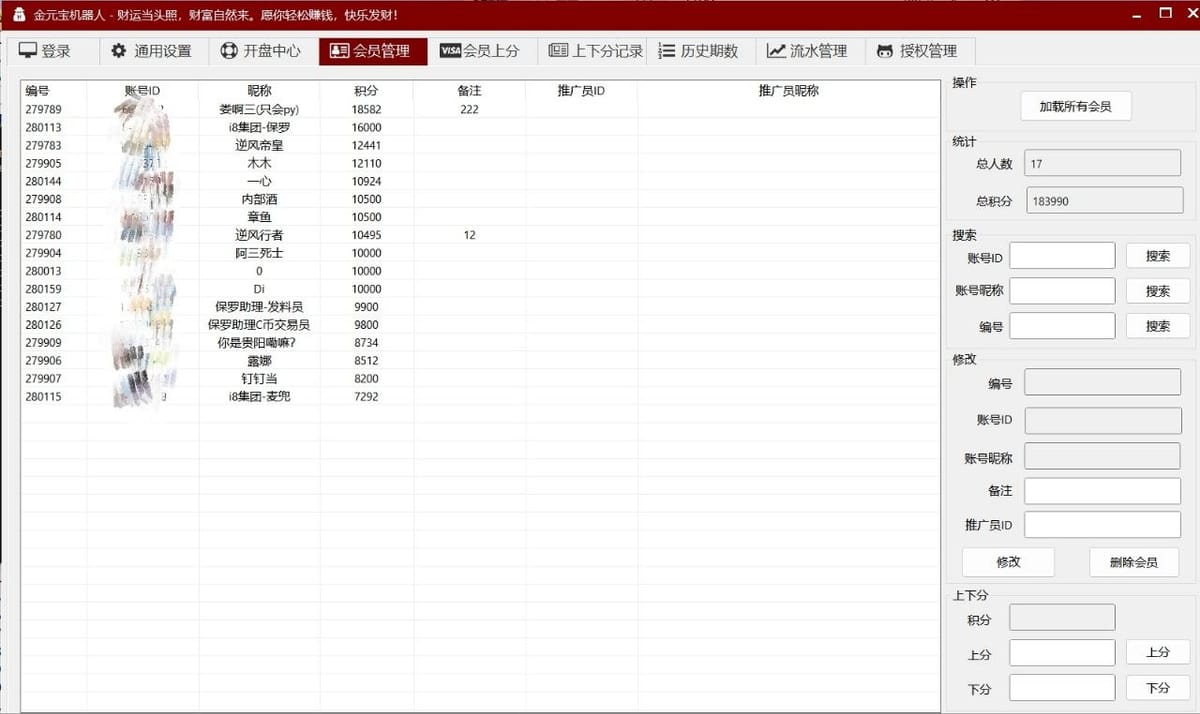Click the app icon in title bar

19,15
